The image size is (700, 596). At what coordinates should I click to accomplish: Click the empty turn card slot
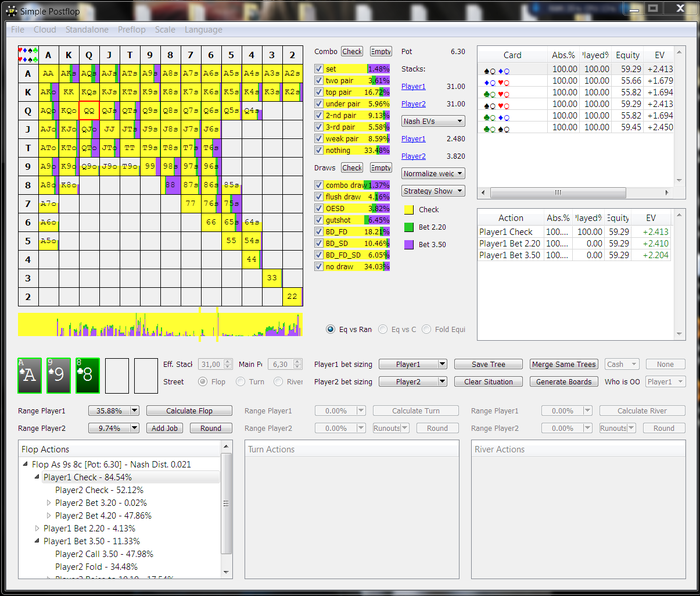coord(117,375)
